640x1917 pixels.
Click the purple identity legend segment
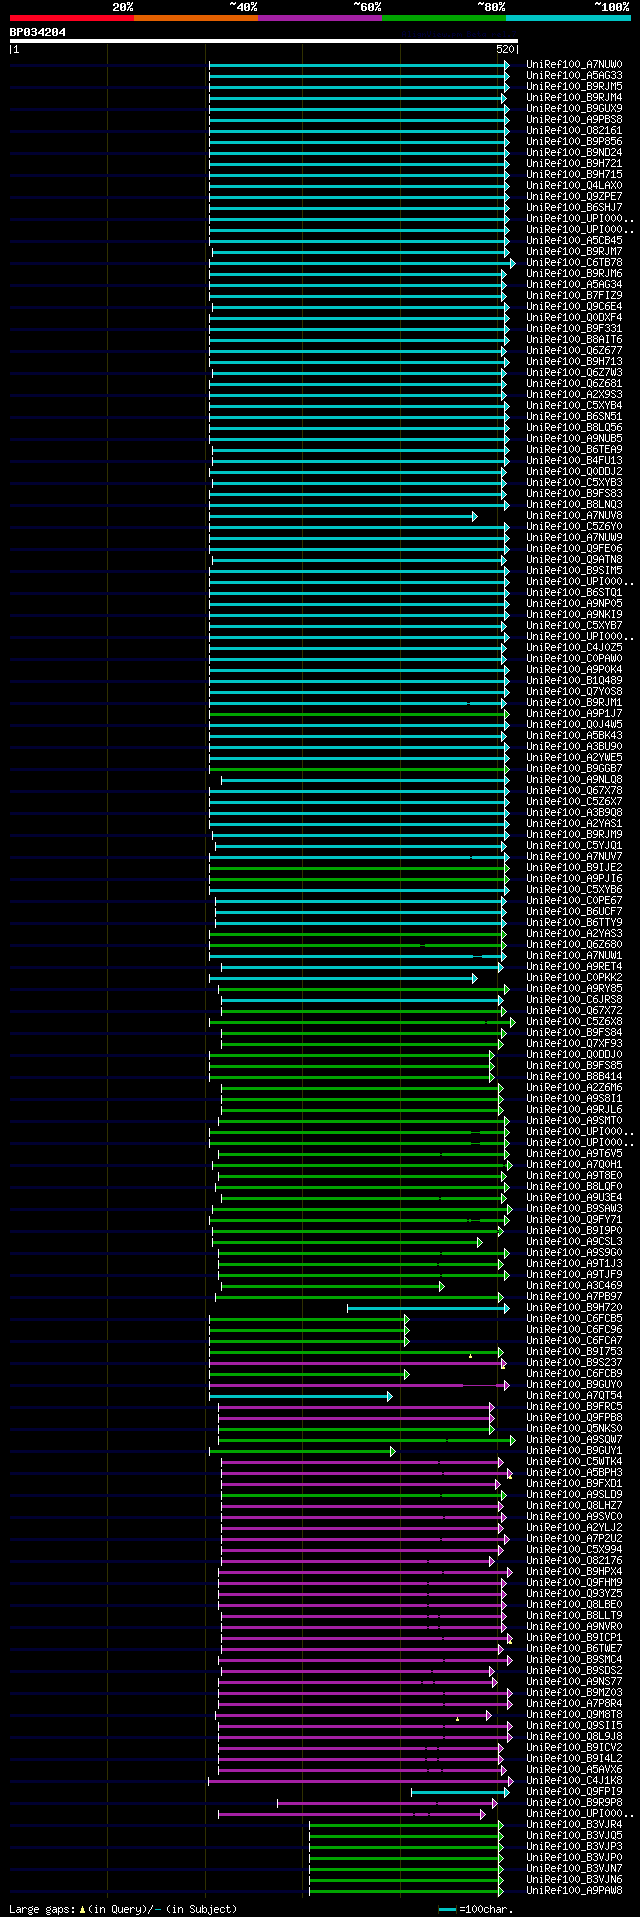pyautogui.click(x=319, y=17)
